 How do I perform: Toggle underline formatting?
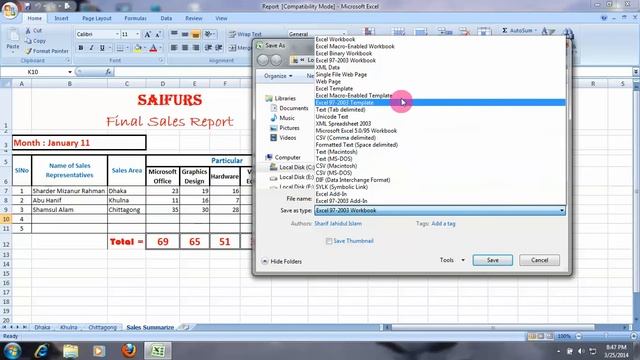click(x=102, y=48)
